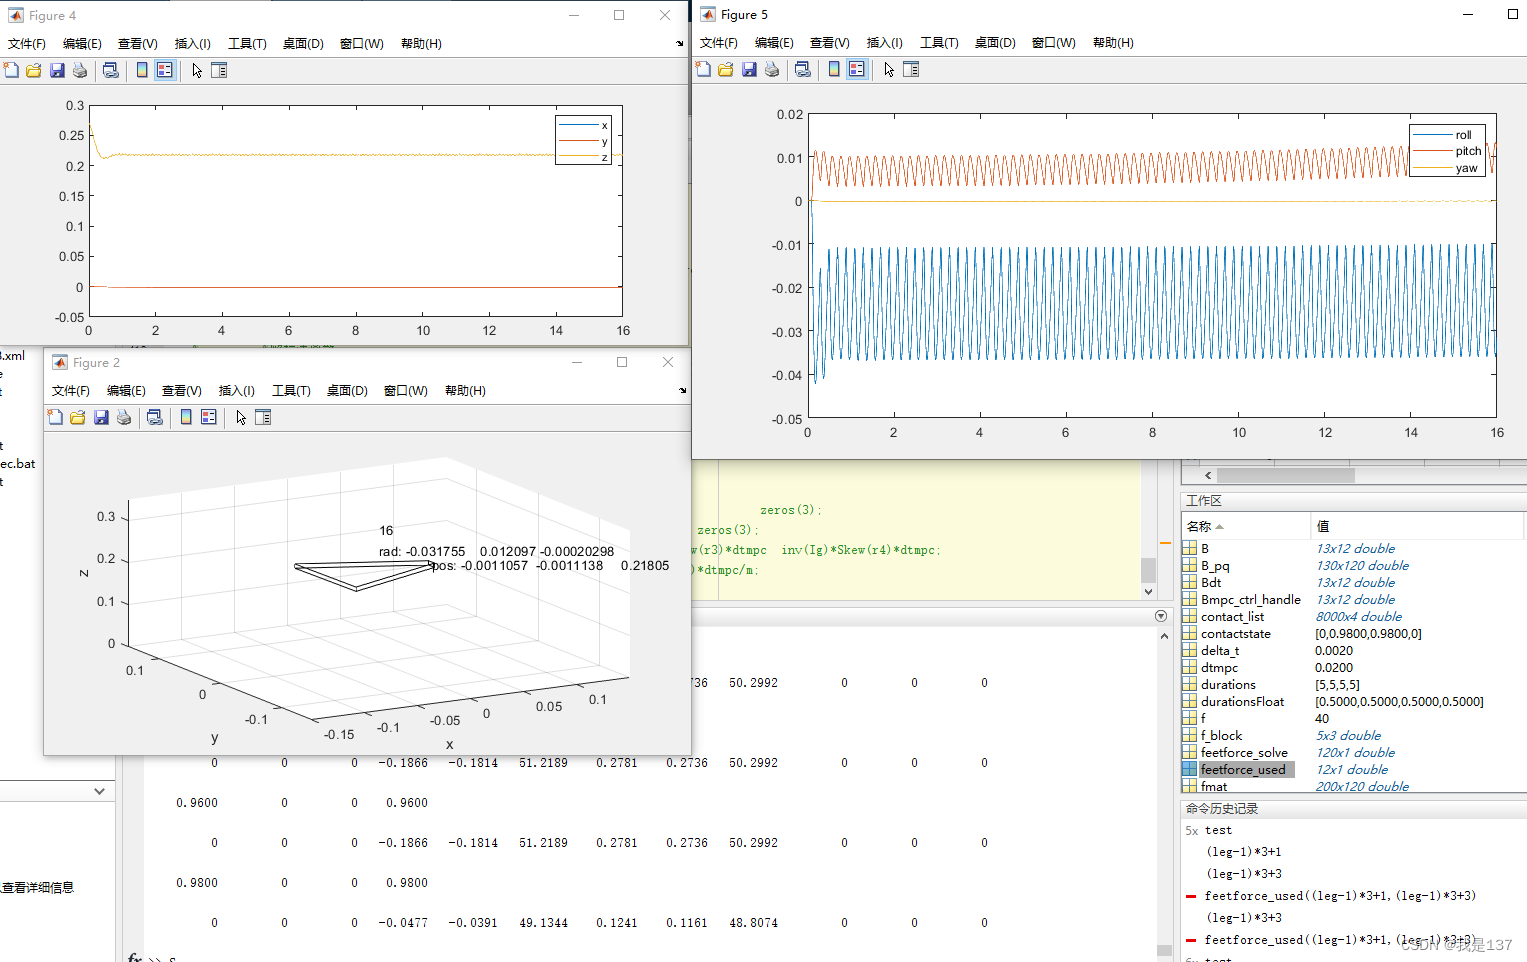Click variable icon next to fmat
The height and width of the screenshot is (962, 1527).
[1190, 786]
